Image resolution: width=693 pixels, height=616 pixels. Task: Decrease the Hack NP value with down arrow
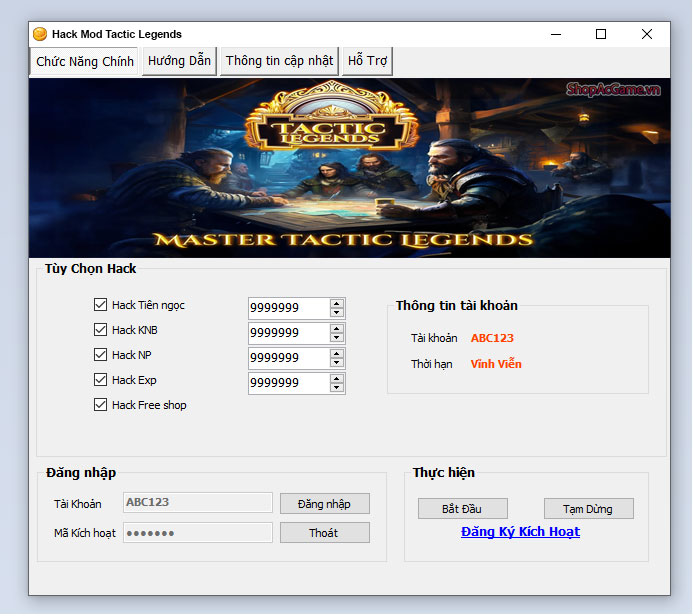pyautogui.click(x=337, y=363)
